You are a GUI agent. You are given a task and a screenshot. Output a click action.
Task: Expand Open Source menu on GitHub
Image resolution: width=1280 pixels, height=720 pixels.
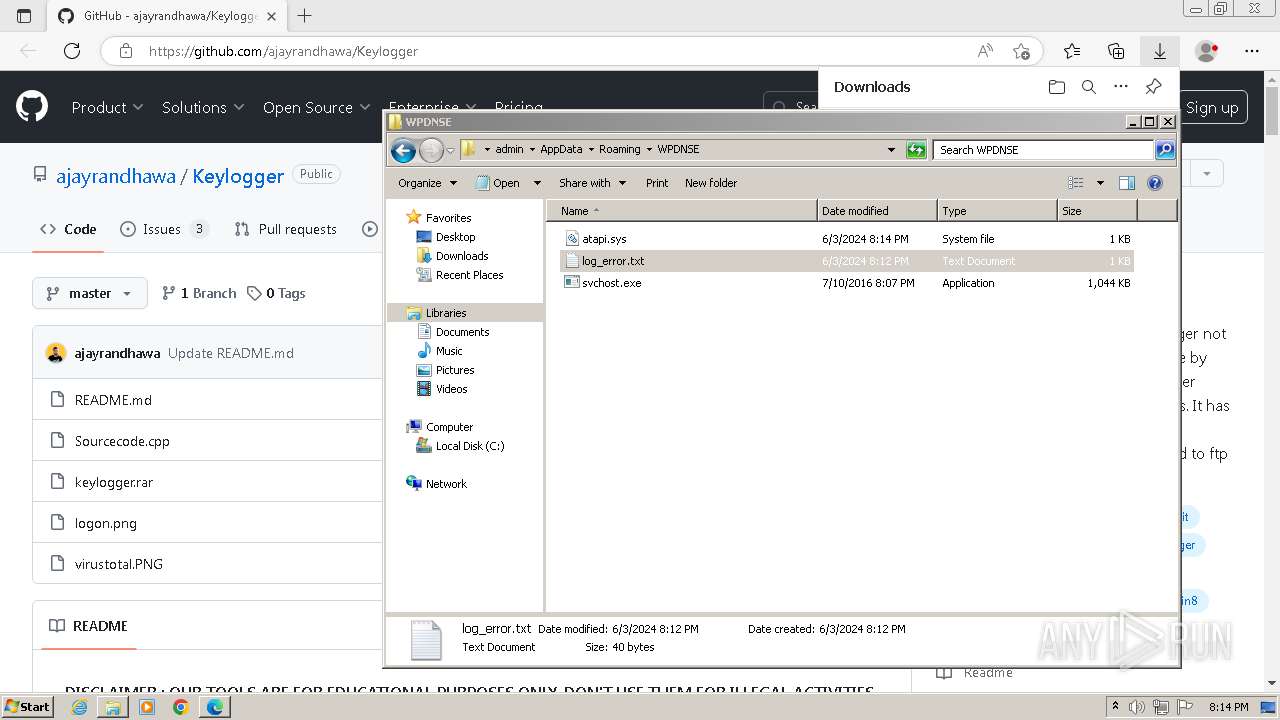click(x=316, y=107)
